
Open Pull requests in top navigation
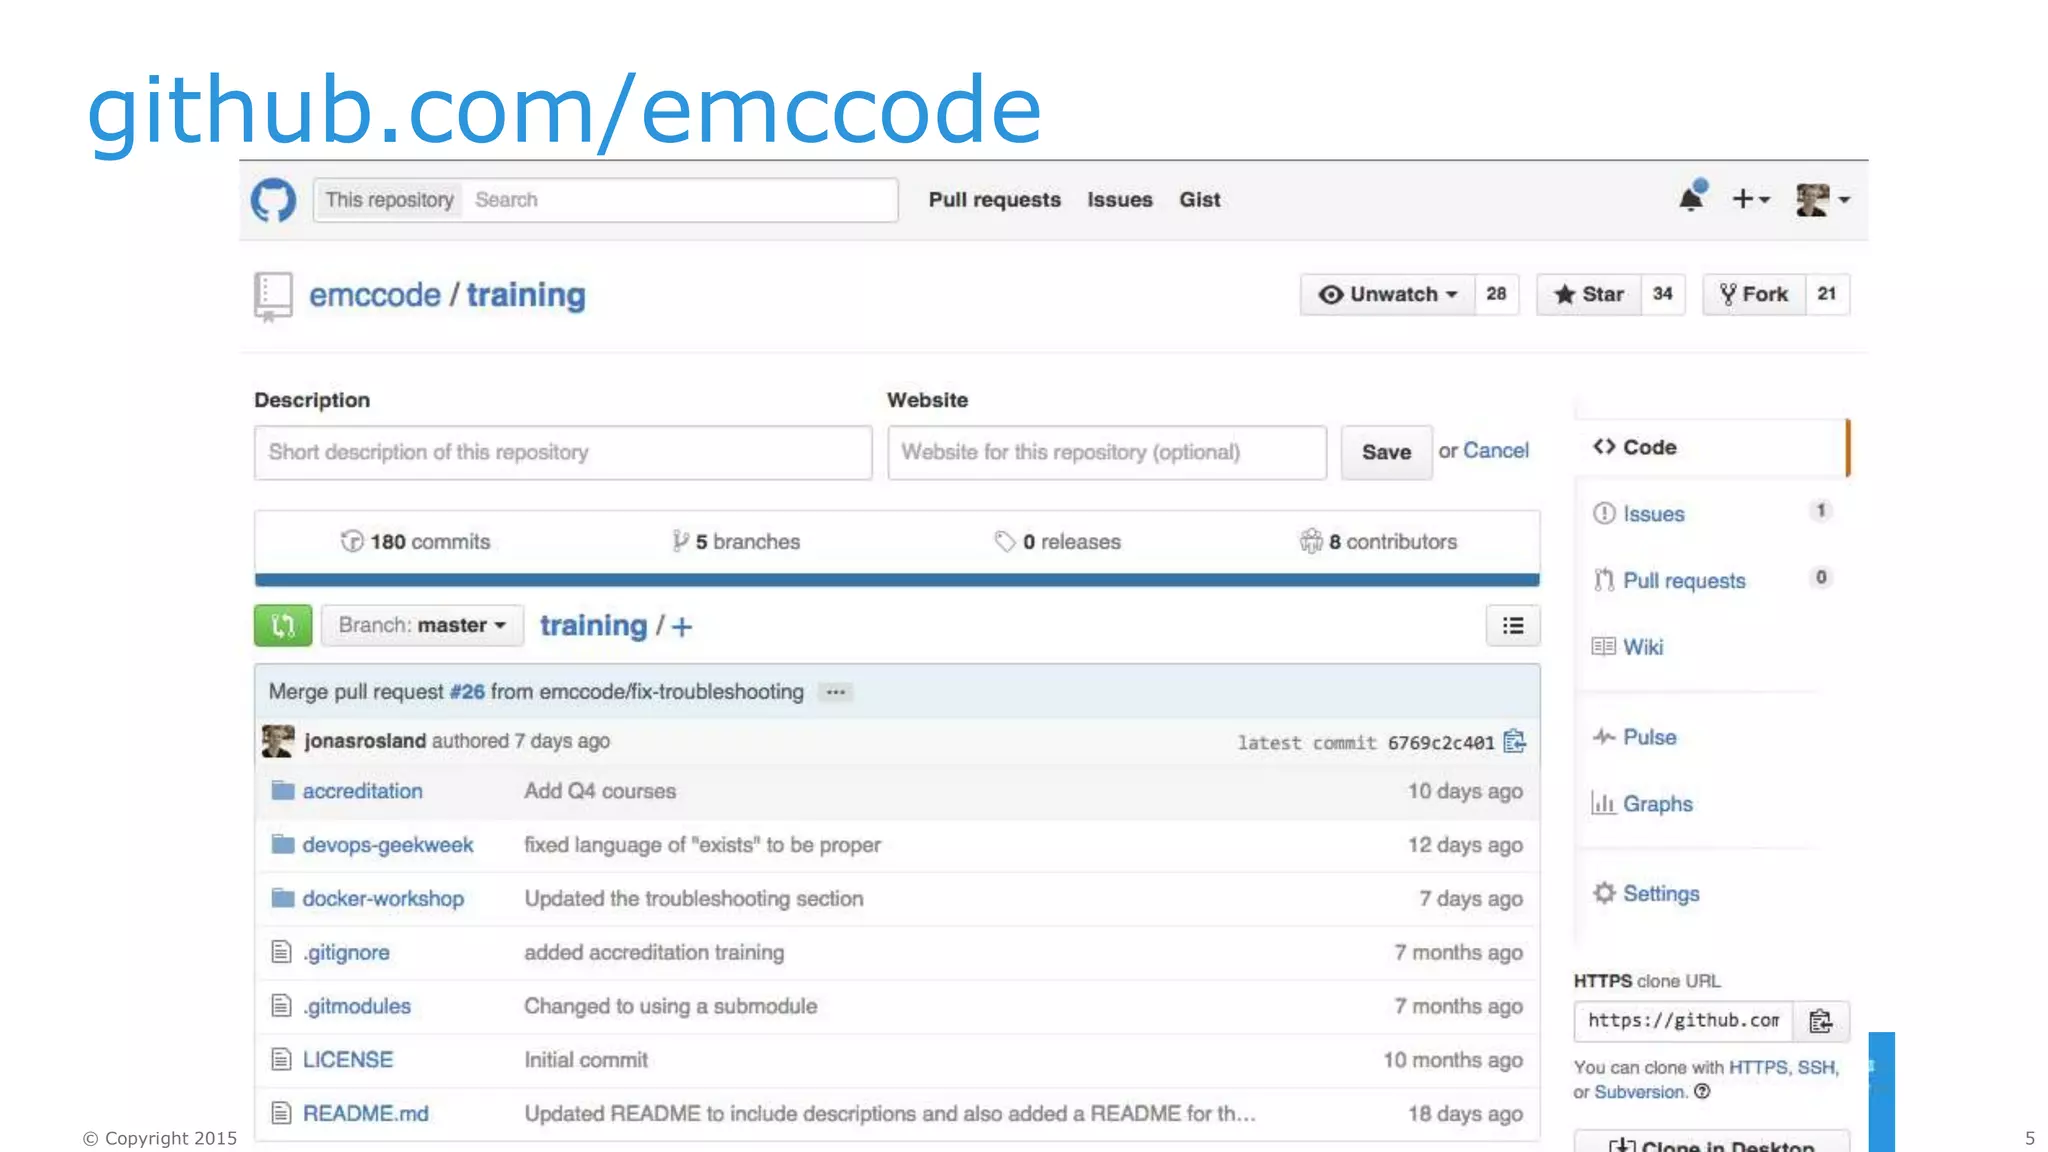point(994,200)
